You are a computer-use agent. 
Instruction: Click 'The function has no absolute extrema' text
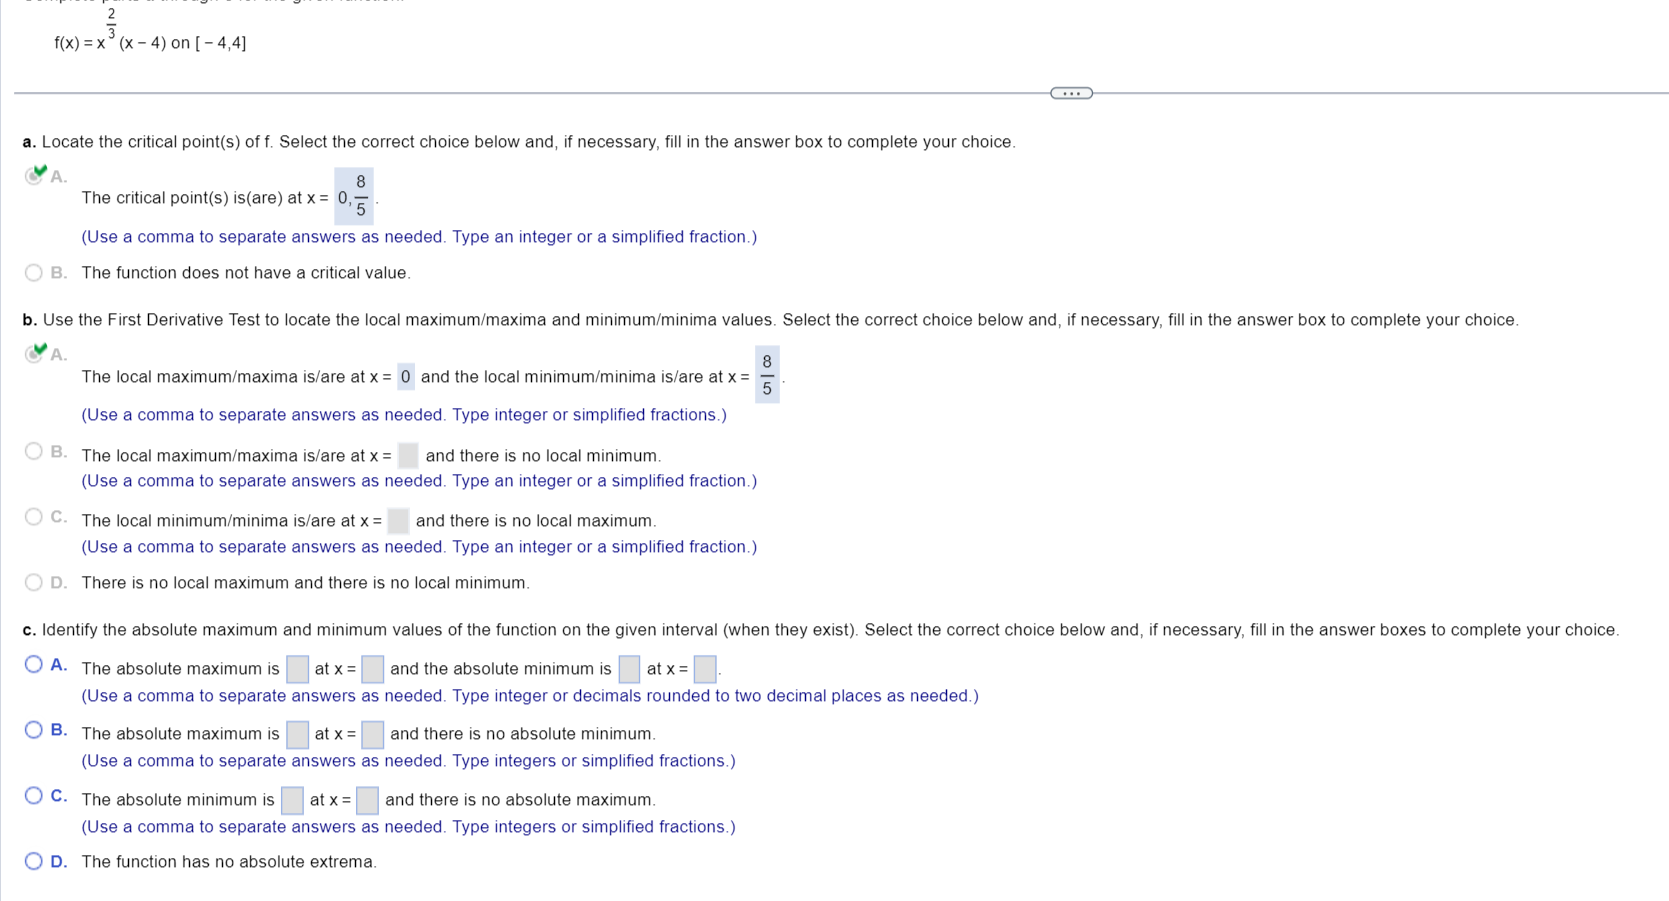click(x=229, y=862)
